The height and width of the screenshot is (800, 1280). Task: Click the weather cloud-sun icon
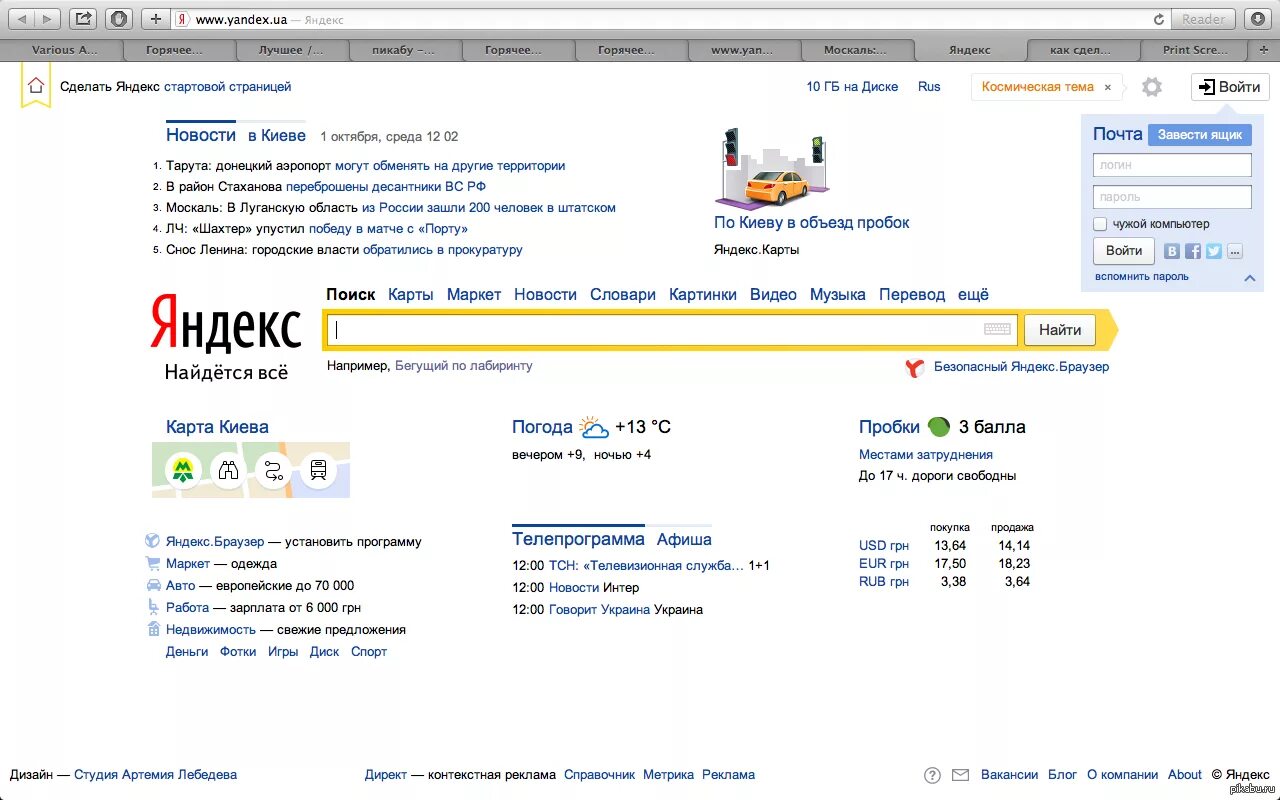click(594, 427)
